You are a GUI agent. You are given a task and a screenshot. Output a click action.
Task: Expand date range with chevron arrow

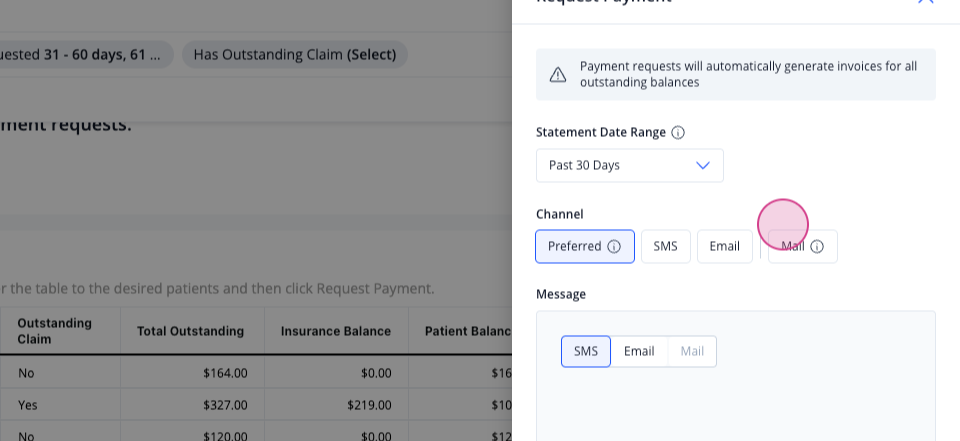703,165
